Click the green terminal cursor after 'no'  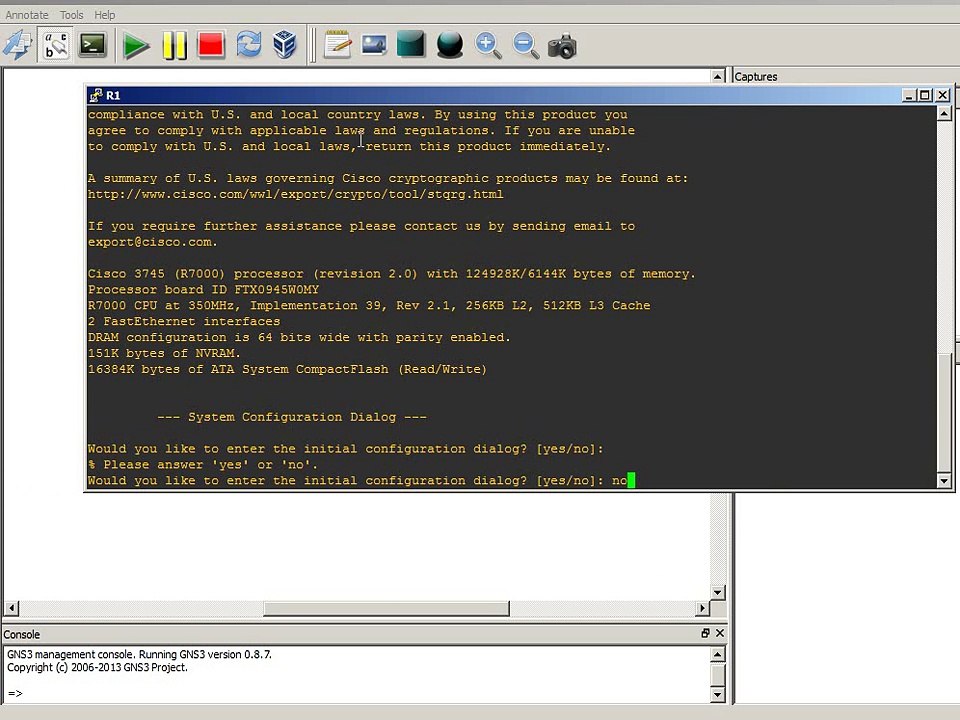(631, 480)
